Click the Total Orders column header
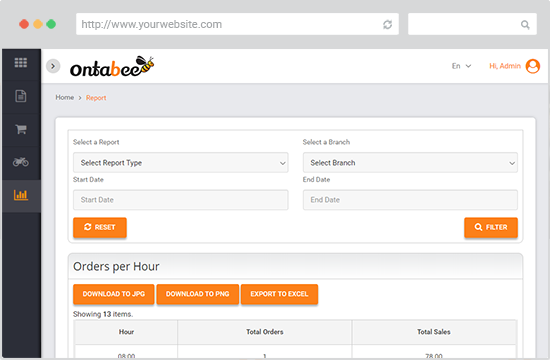 (x=264, y=332)
